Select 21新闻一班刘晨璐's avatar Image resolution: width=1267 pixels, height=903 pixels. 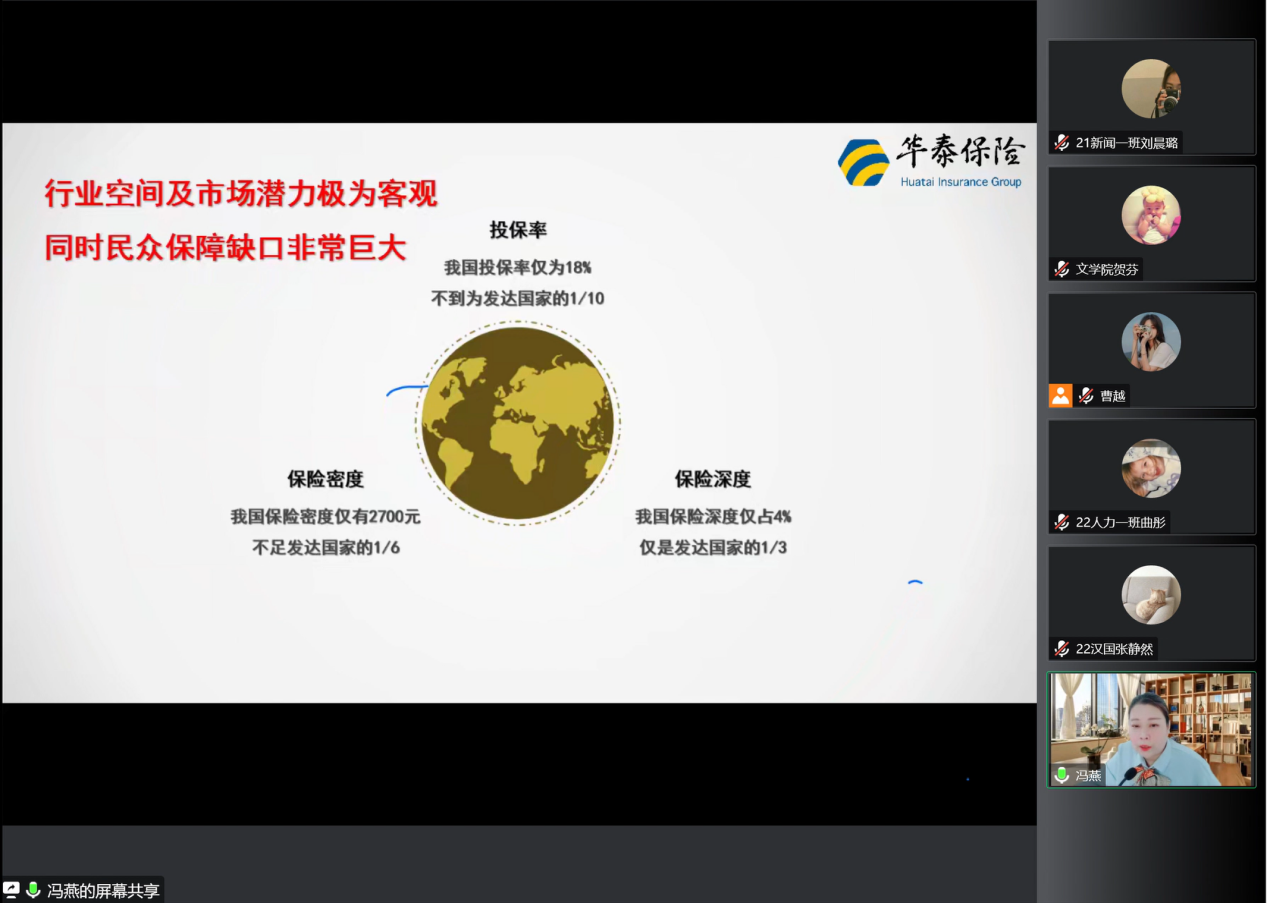(1151, 89)
